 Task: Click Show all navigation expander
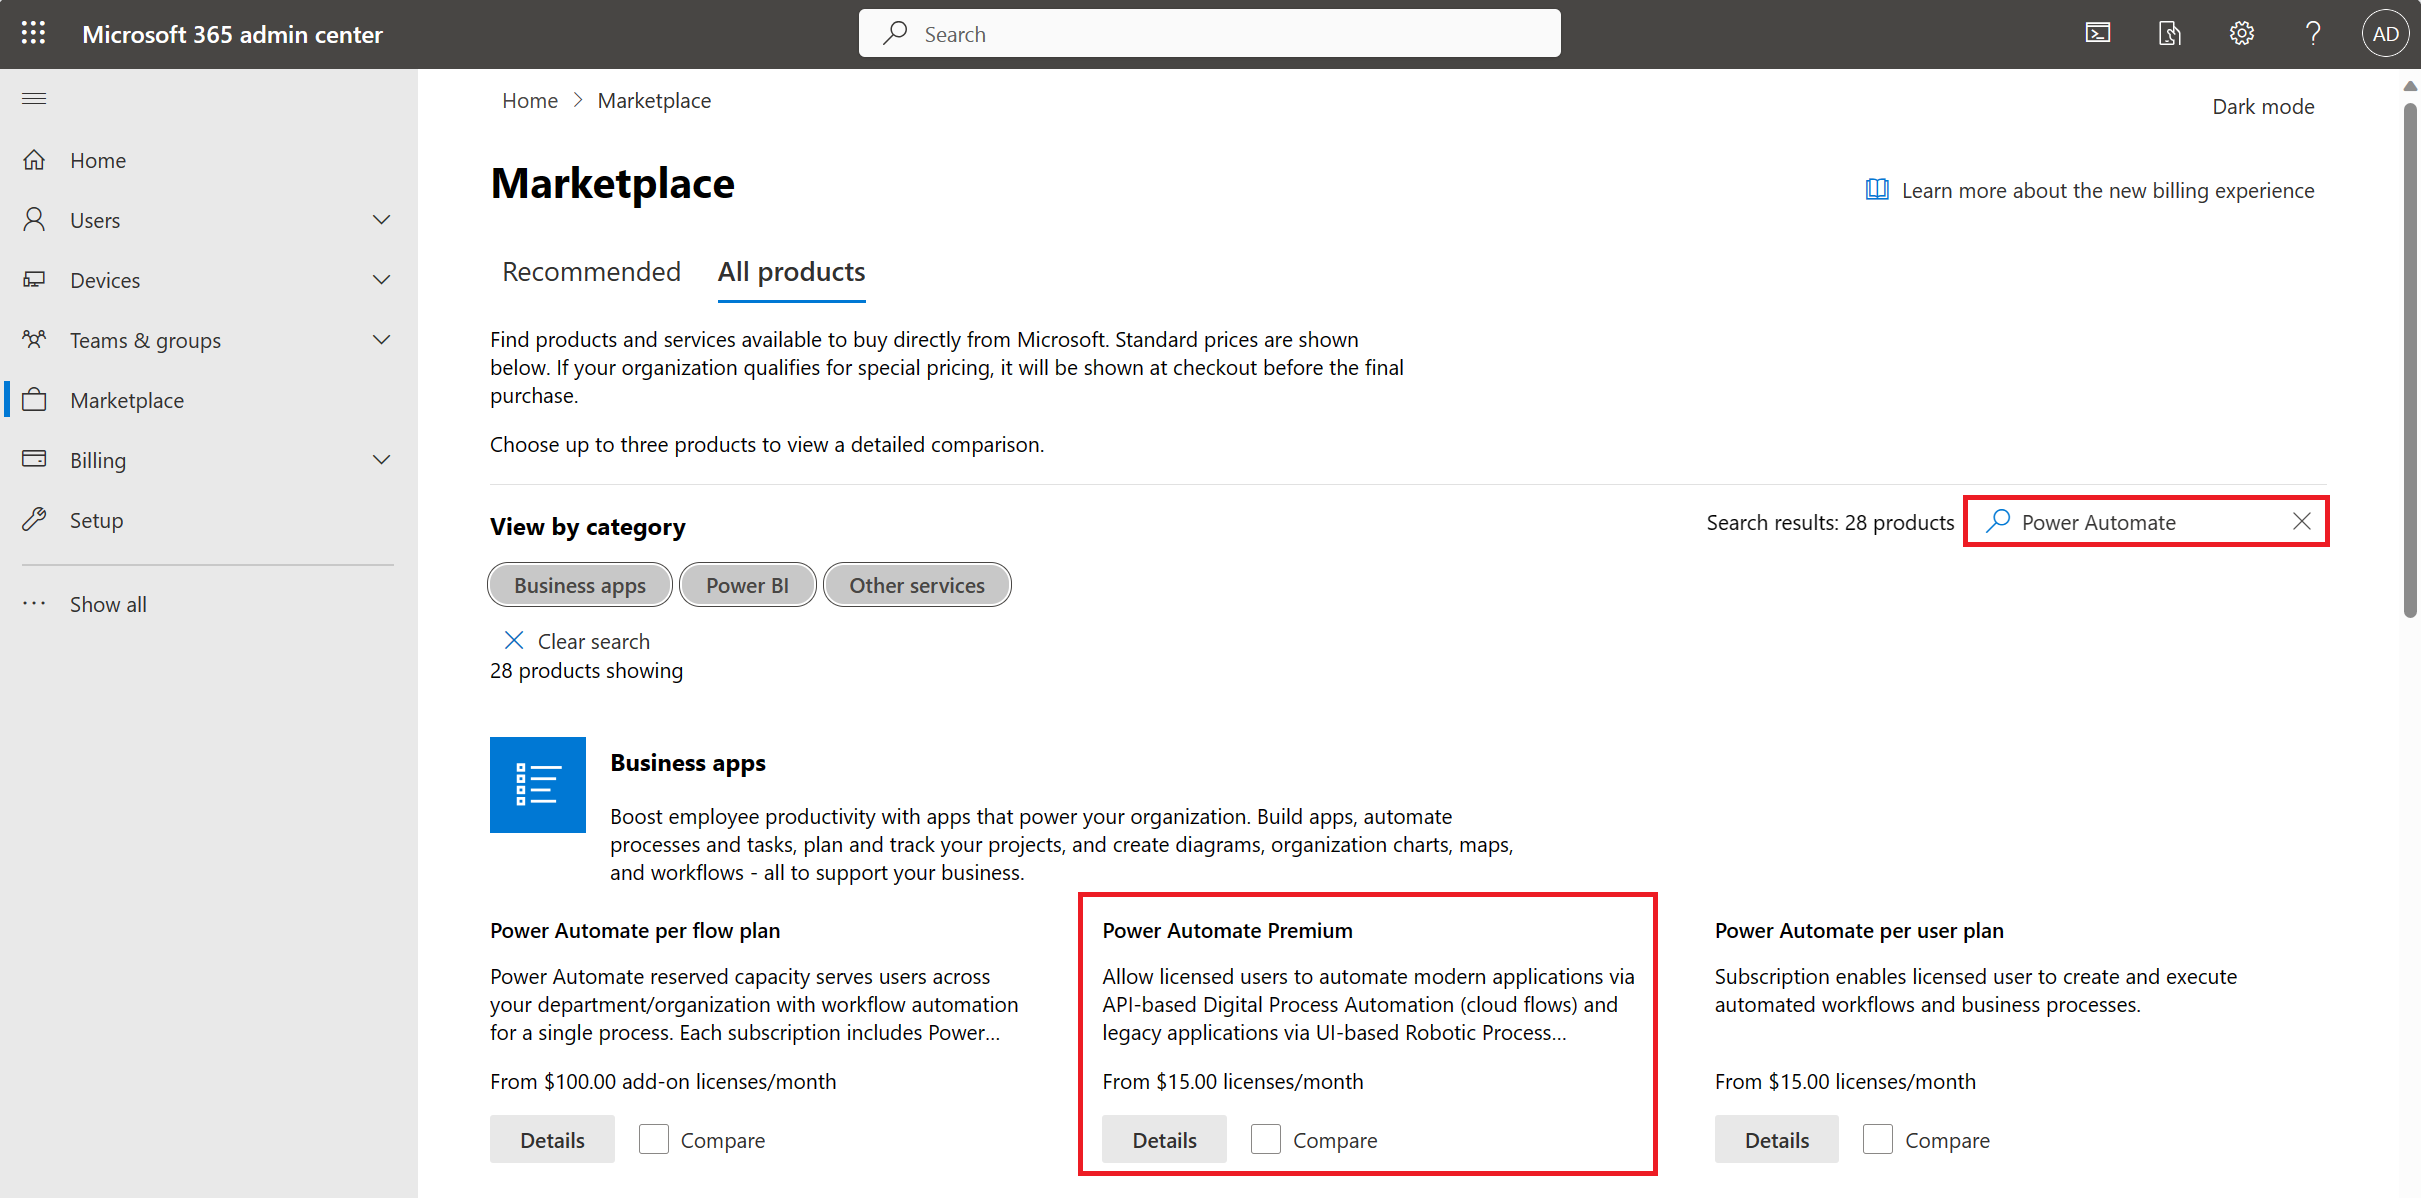(107, 604)
